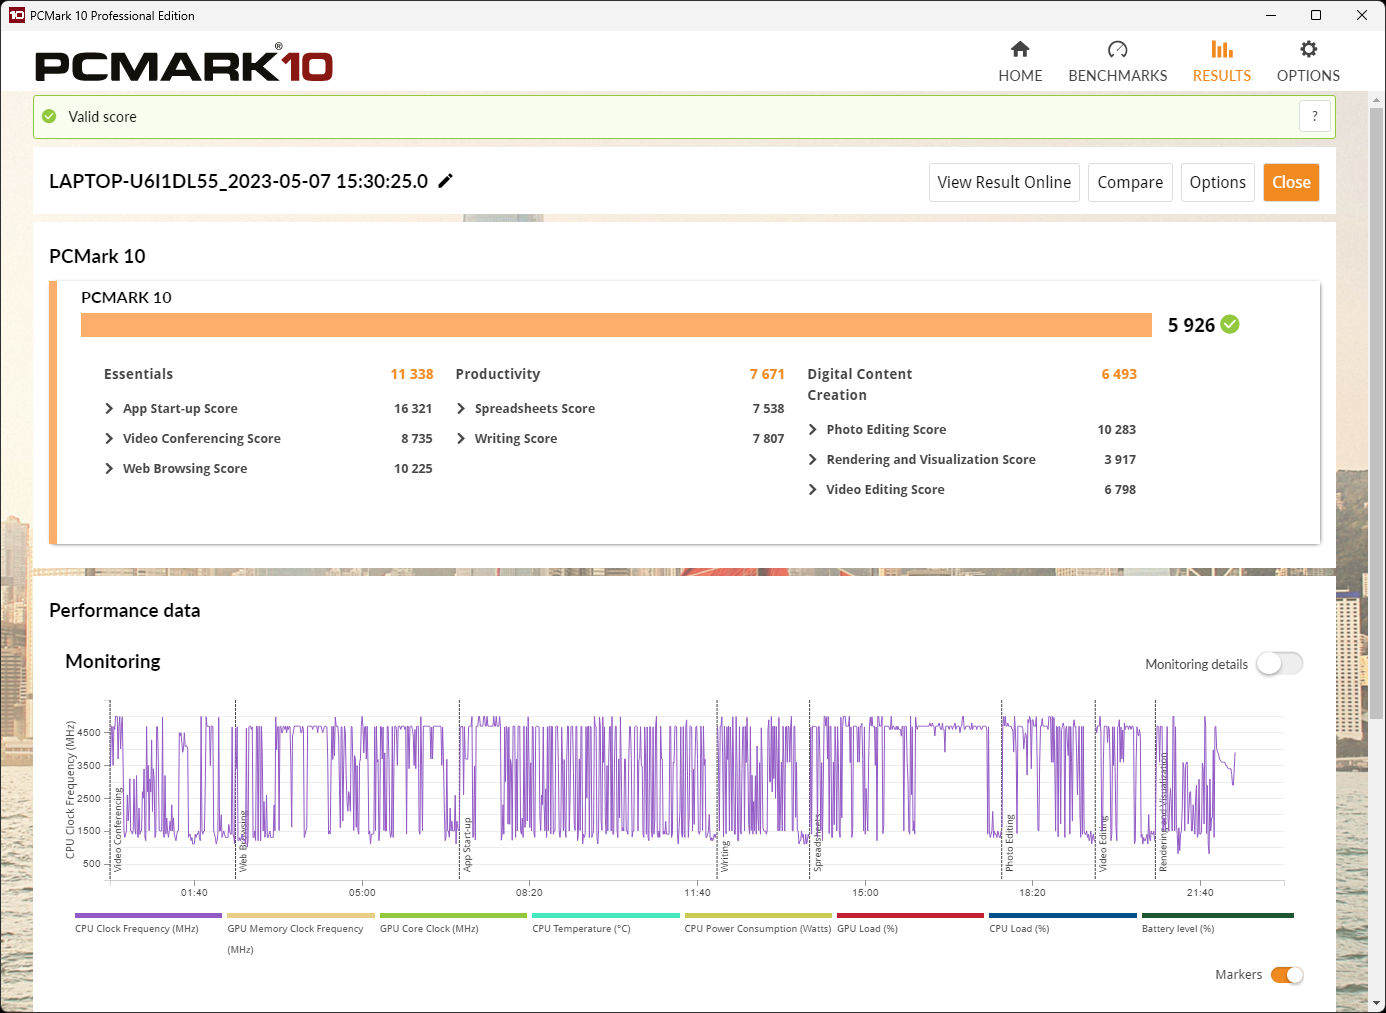Click the green valid score checkmark icon

pos(49,117)
